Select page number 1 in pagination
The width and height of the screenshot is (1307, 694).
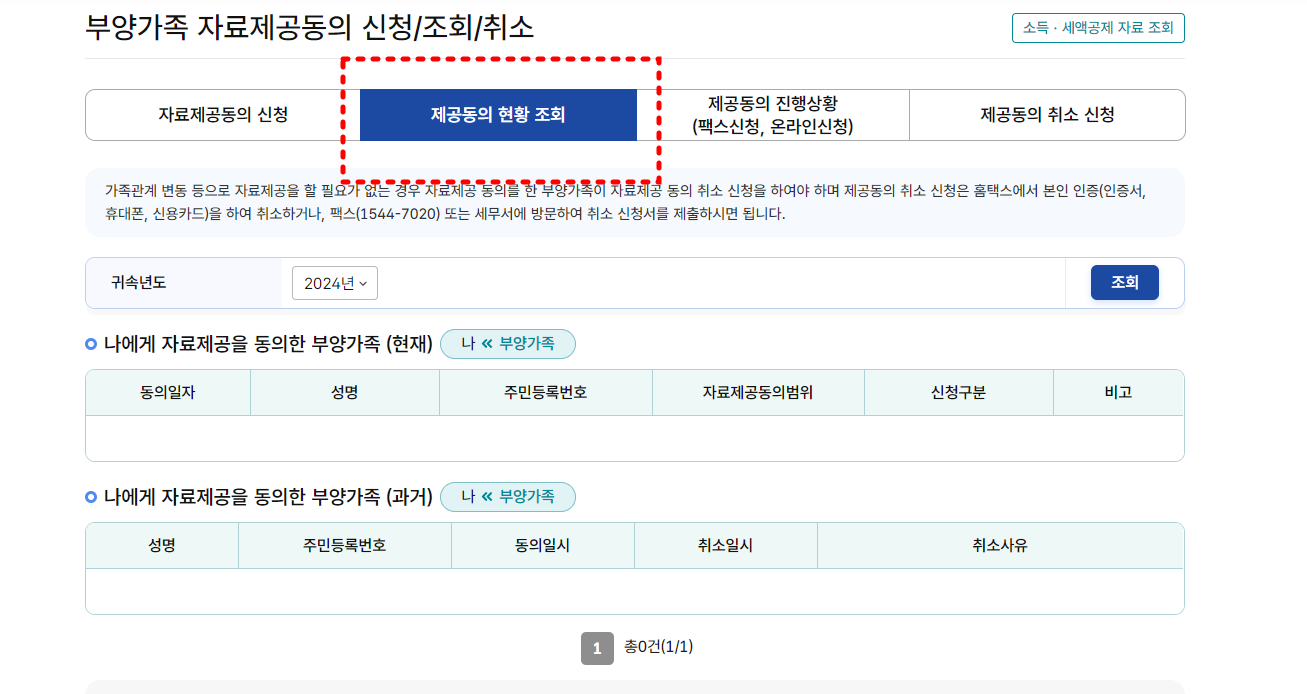(597, 649)
